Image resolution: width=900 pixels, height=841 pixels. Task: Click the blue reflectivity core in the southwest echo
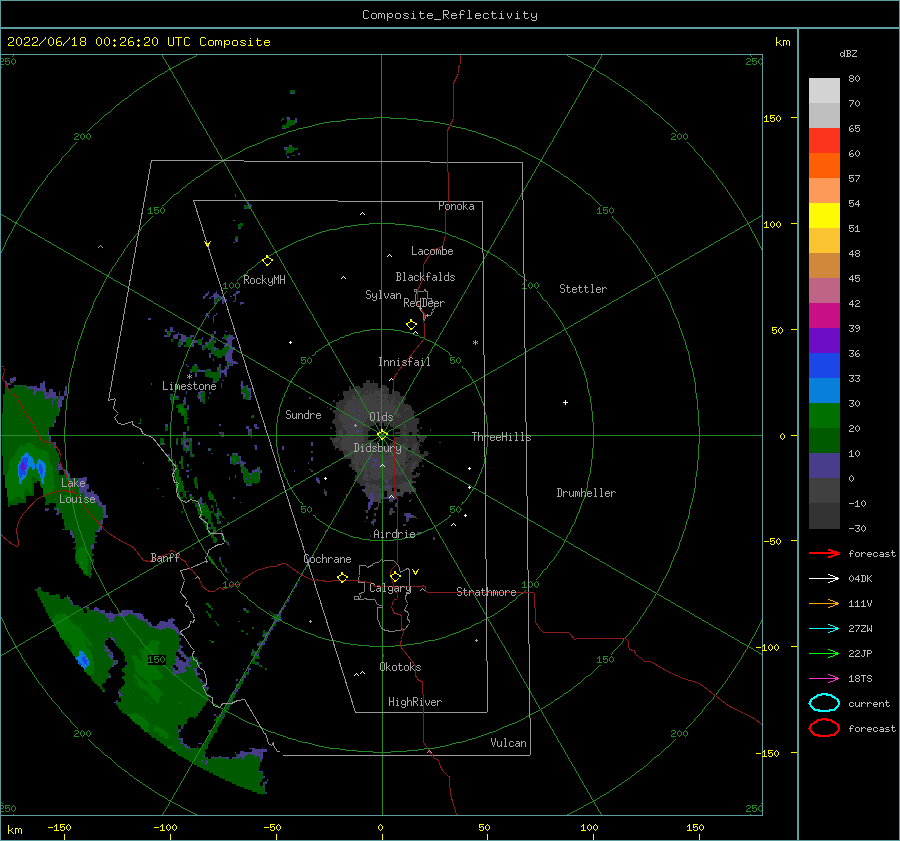[83, 660]
